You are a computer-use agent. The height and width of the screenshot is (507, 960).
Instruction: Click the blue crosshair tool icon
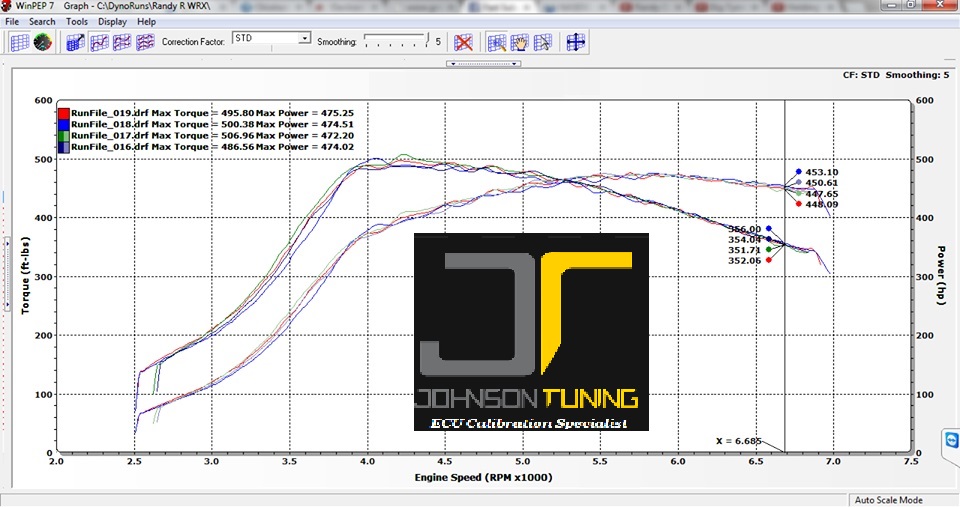[576, 42]
